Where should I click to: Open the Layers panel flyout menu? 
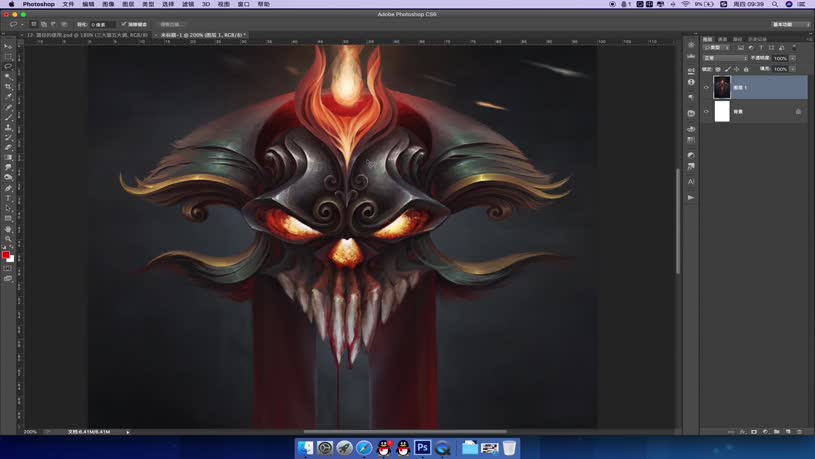coord(809,40)
